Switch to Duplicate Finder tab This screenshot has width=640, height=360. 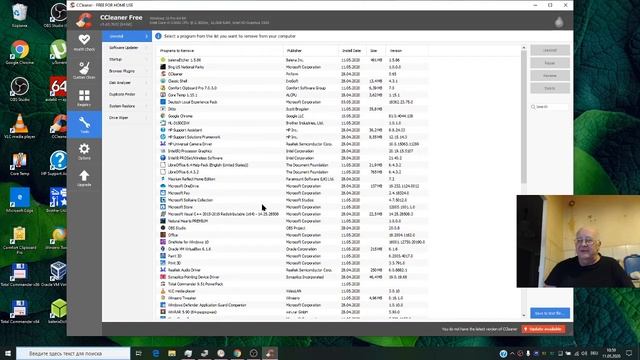pyautogui.click(x=127, y=94)
